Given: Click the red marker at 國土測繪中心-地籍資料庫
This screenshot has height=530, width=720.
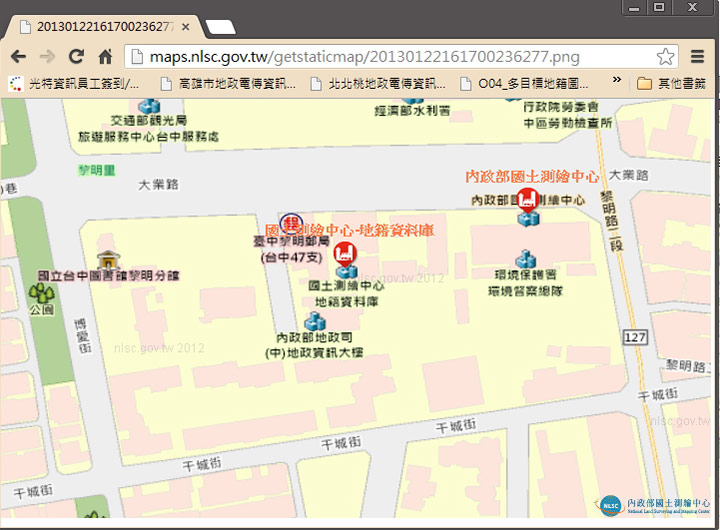Looking at the screenshot, I should click(345, 254).
